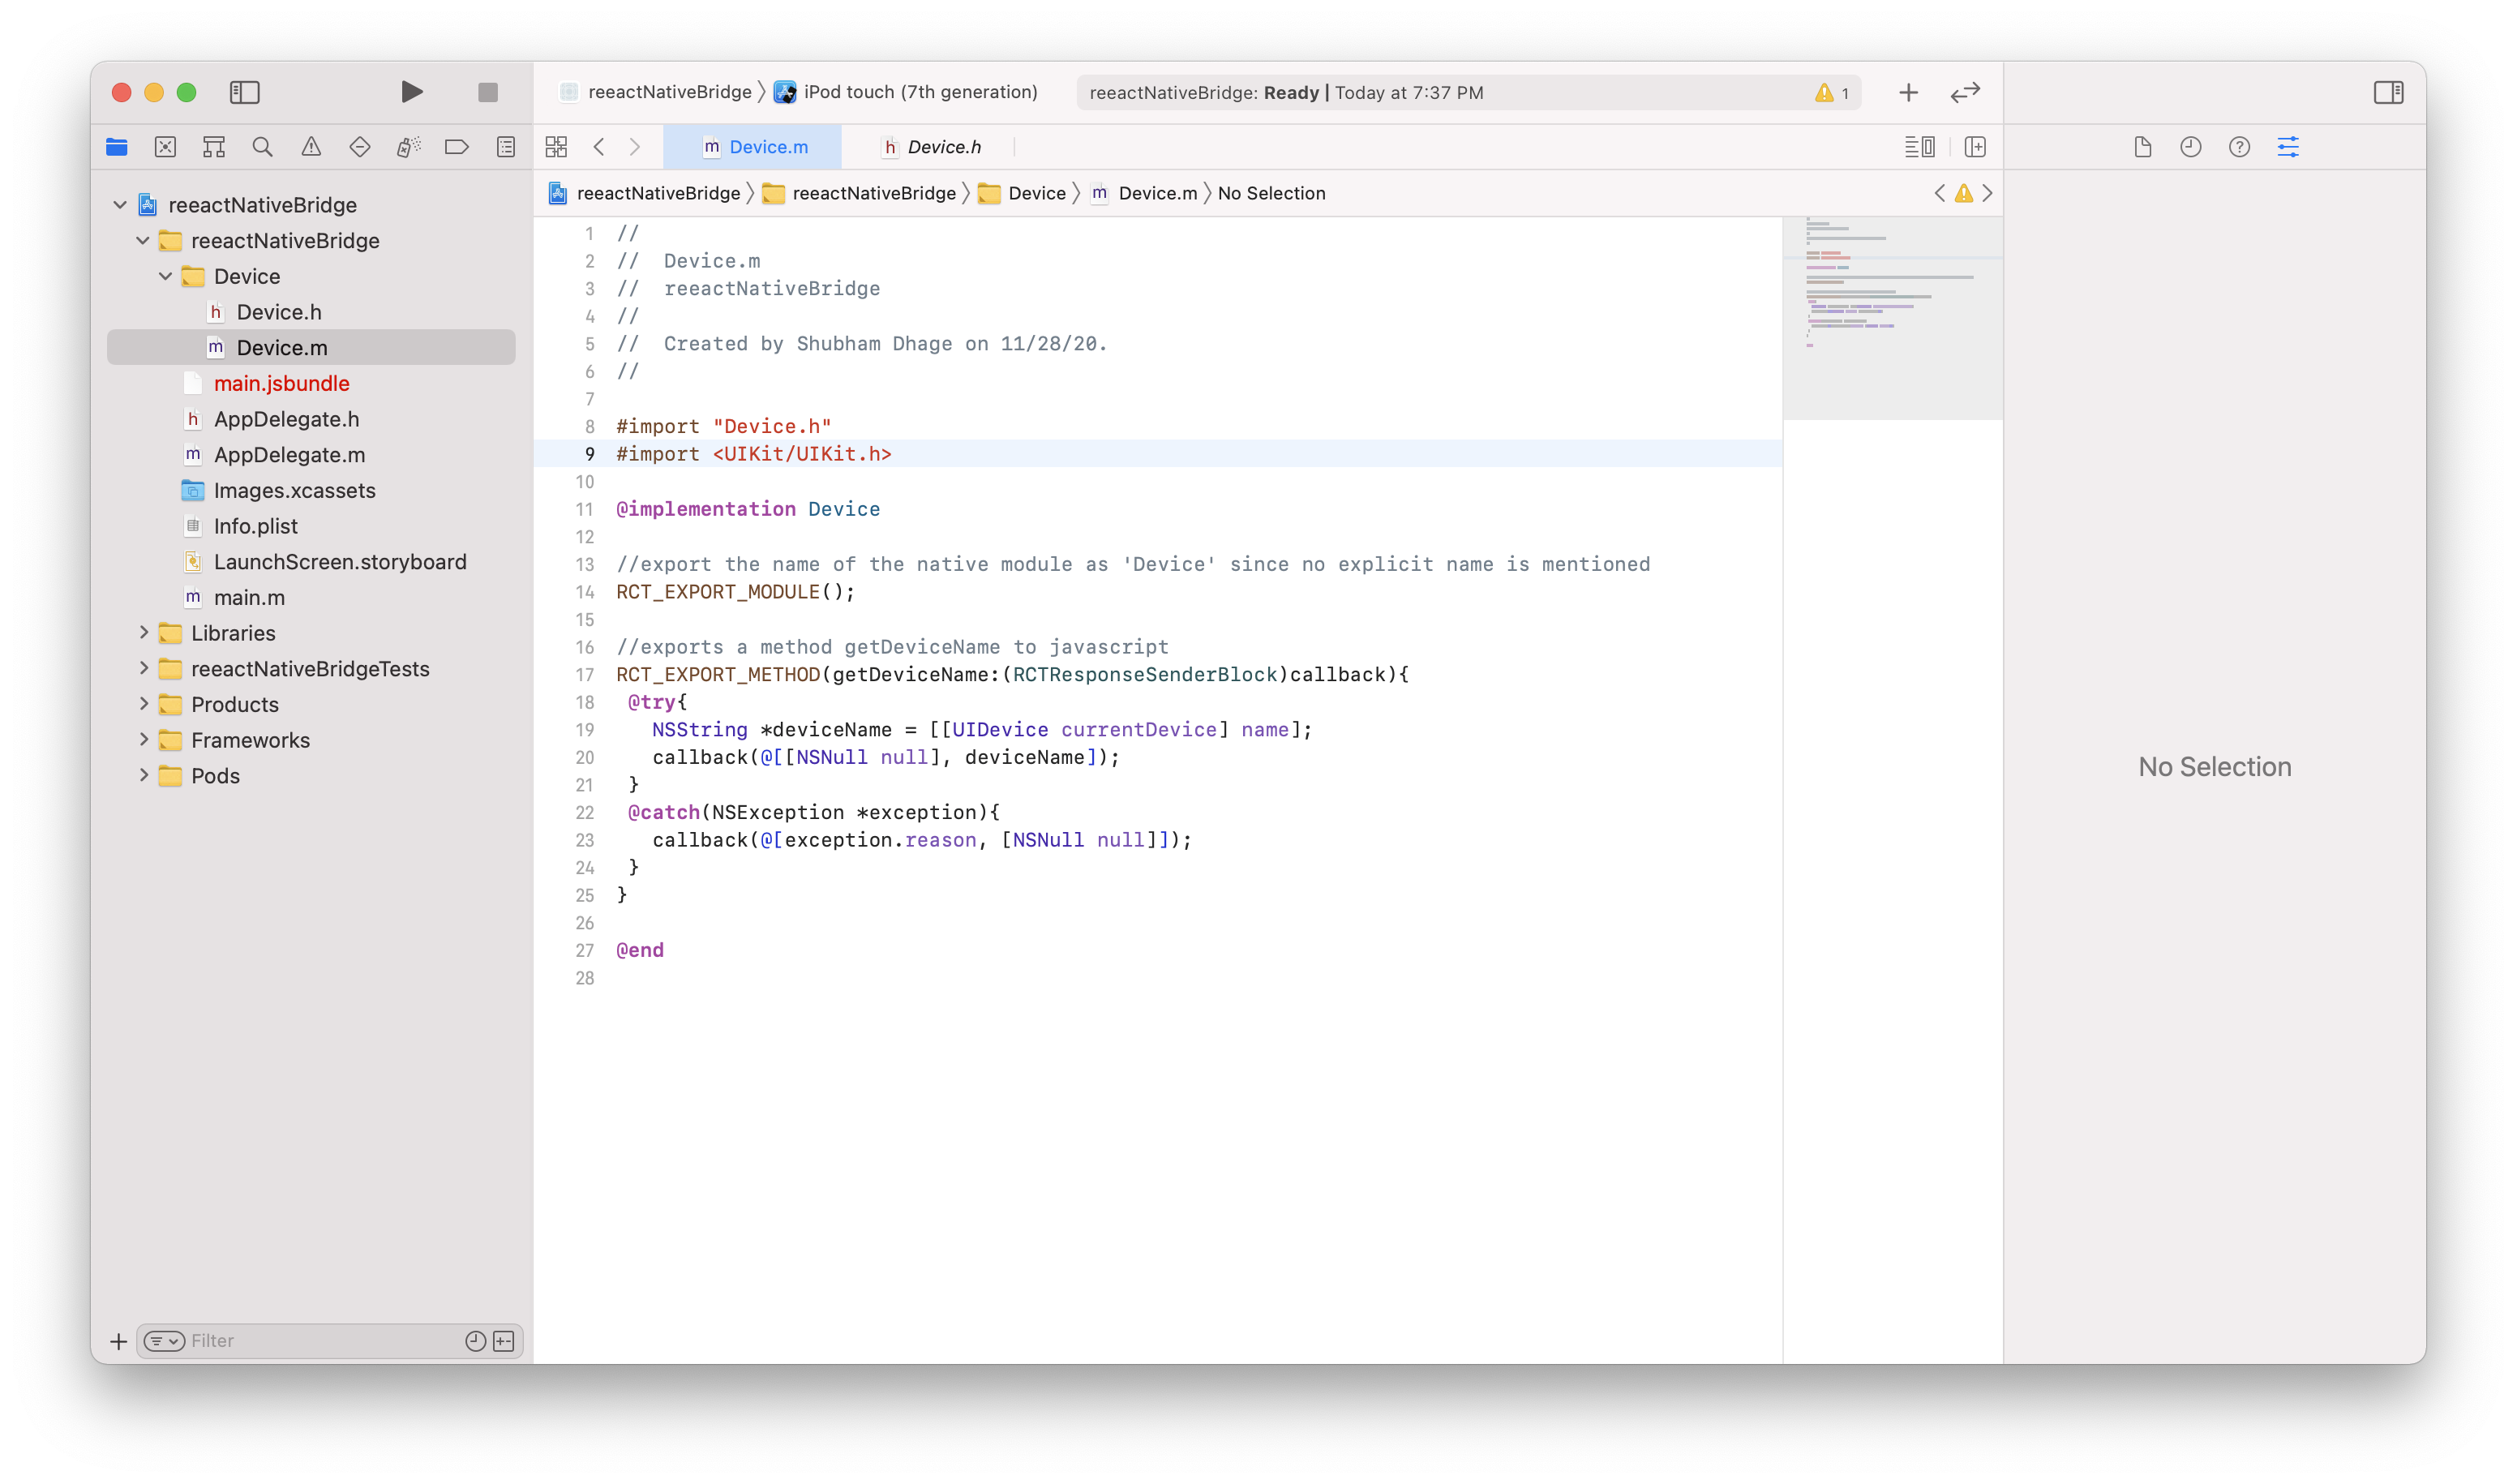
Task: Add a new file with the navigator plus button
Action: (x=118, y=1341)
